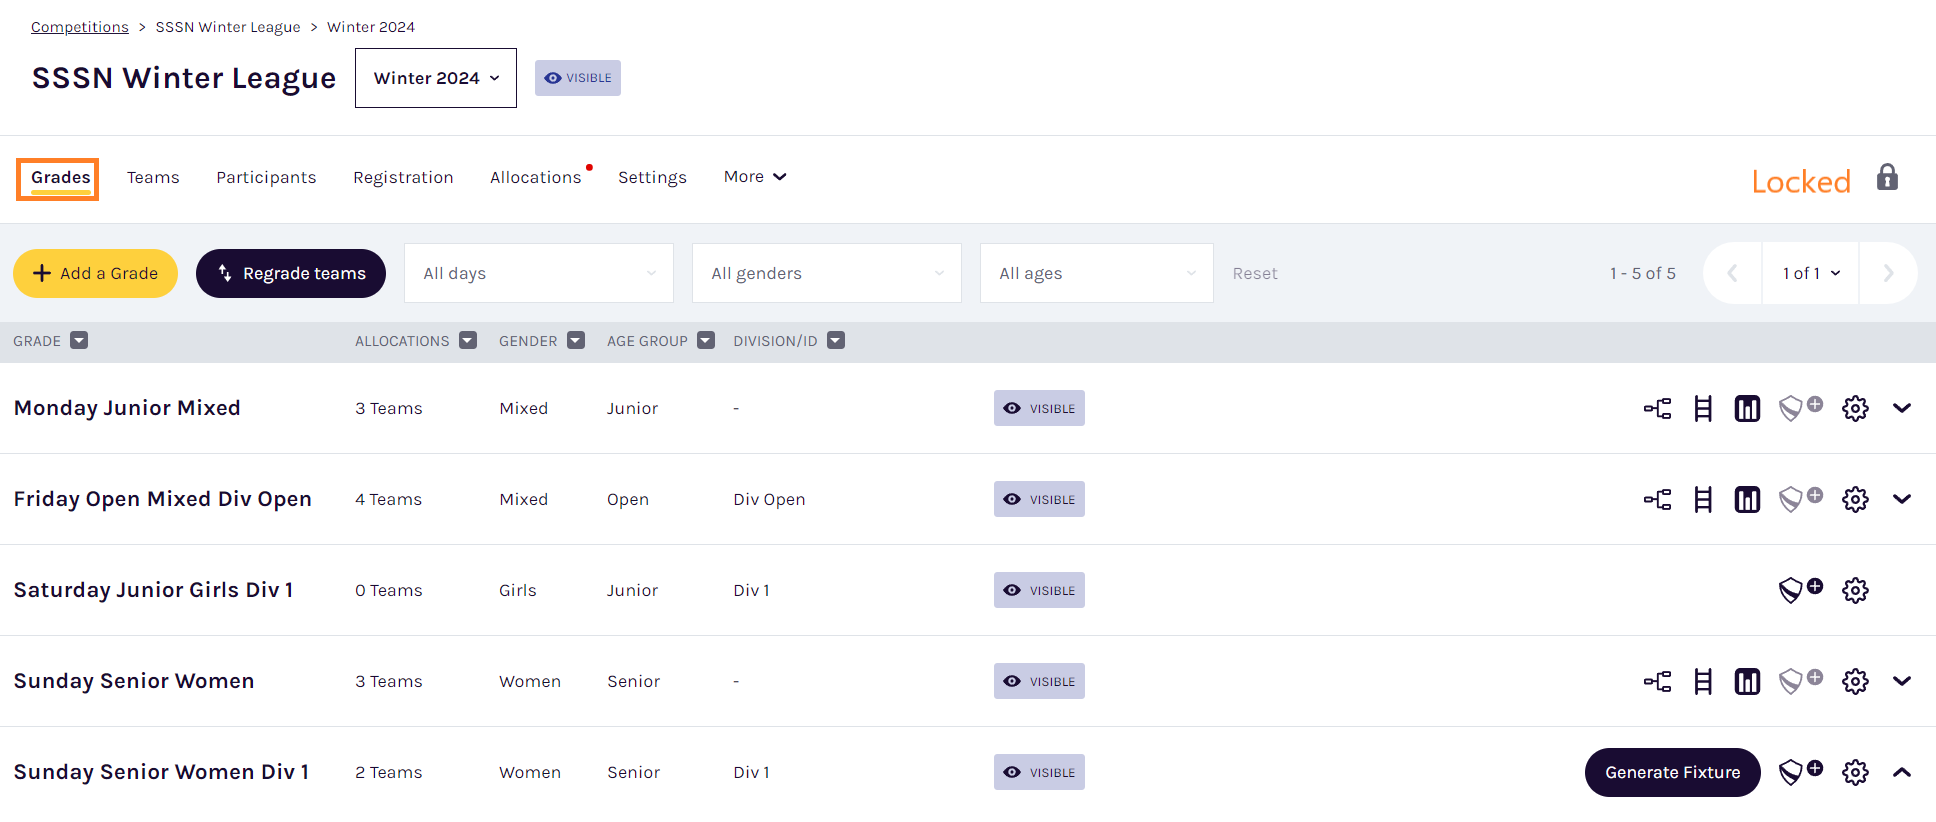Switch to the Participants tab
This screenshot has height=822, width=1936.
point(266,177)
